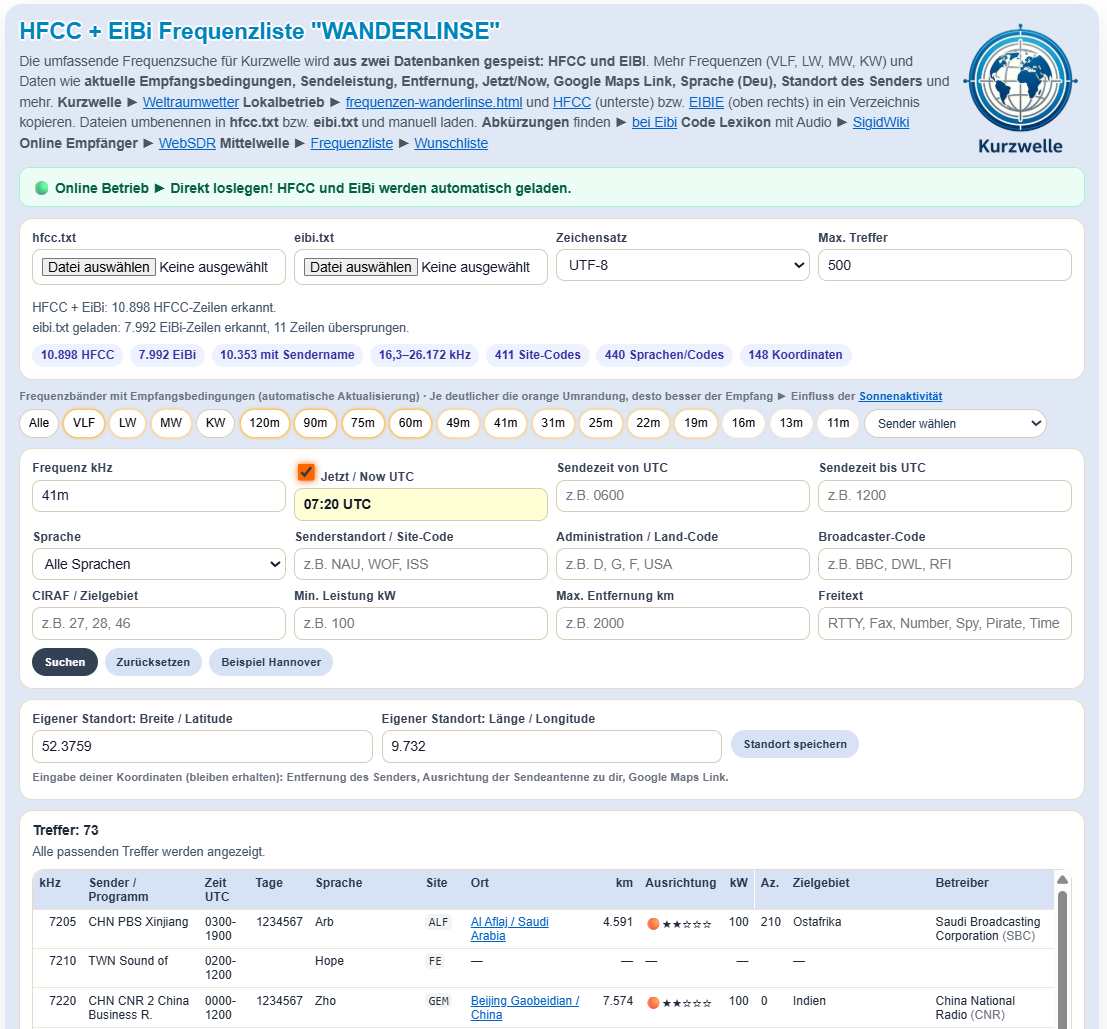Screen dimensions: 1107x1029
Task: Open the EIBIE link
Action: (706, 102)
